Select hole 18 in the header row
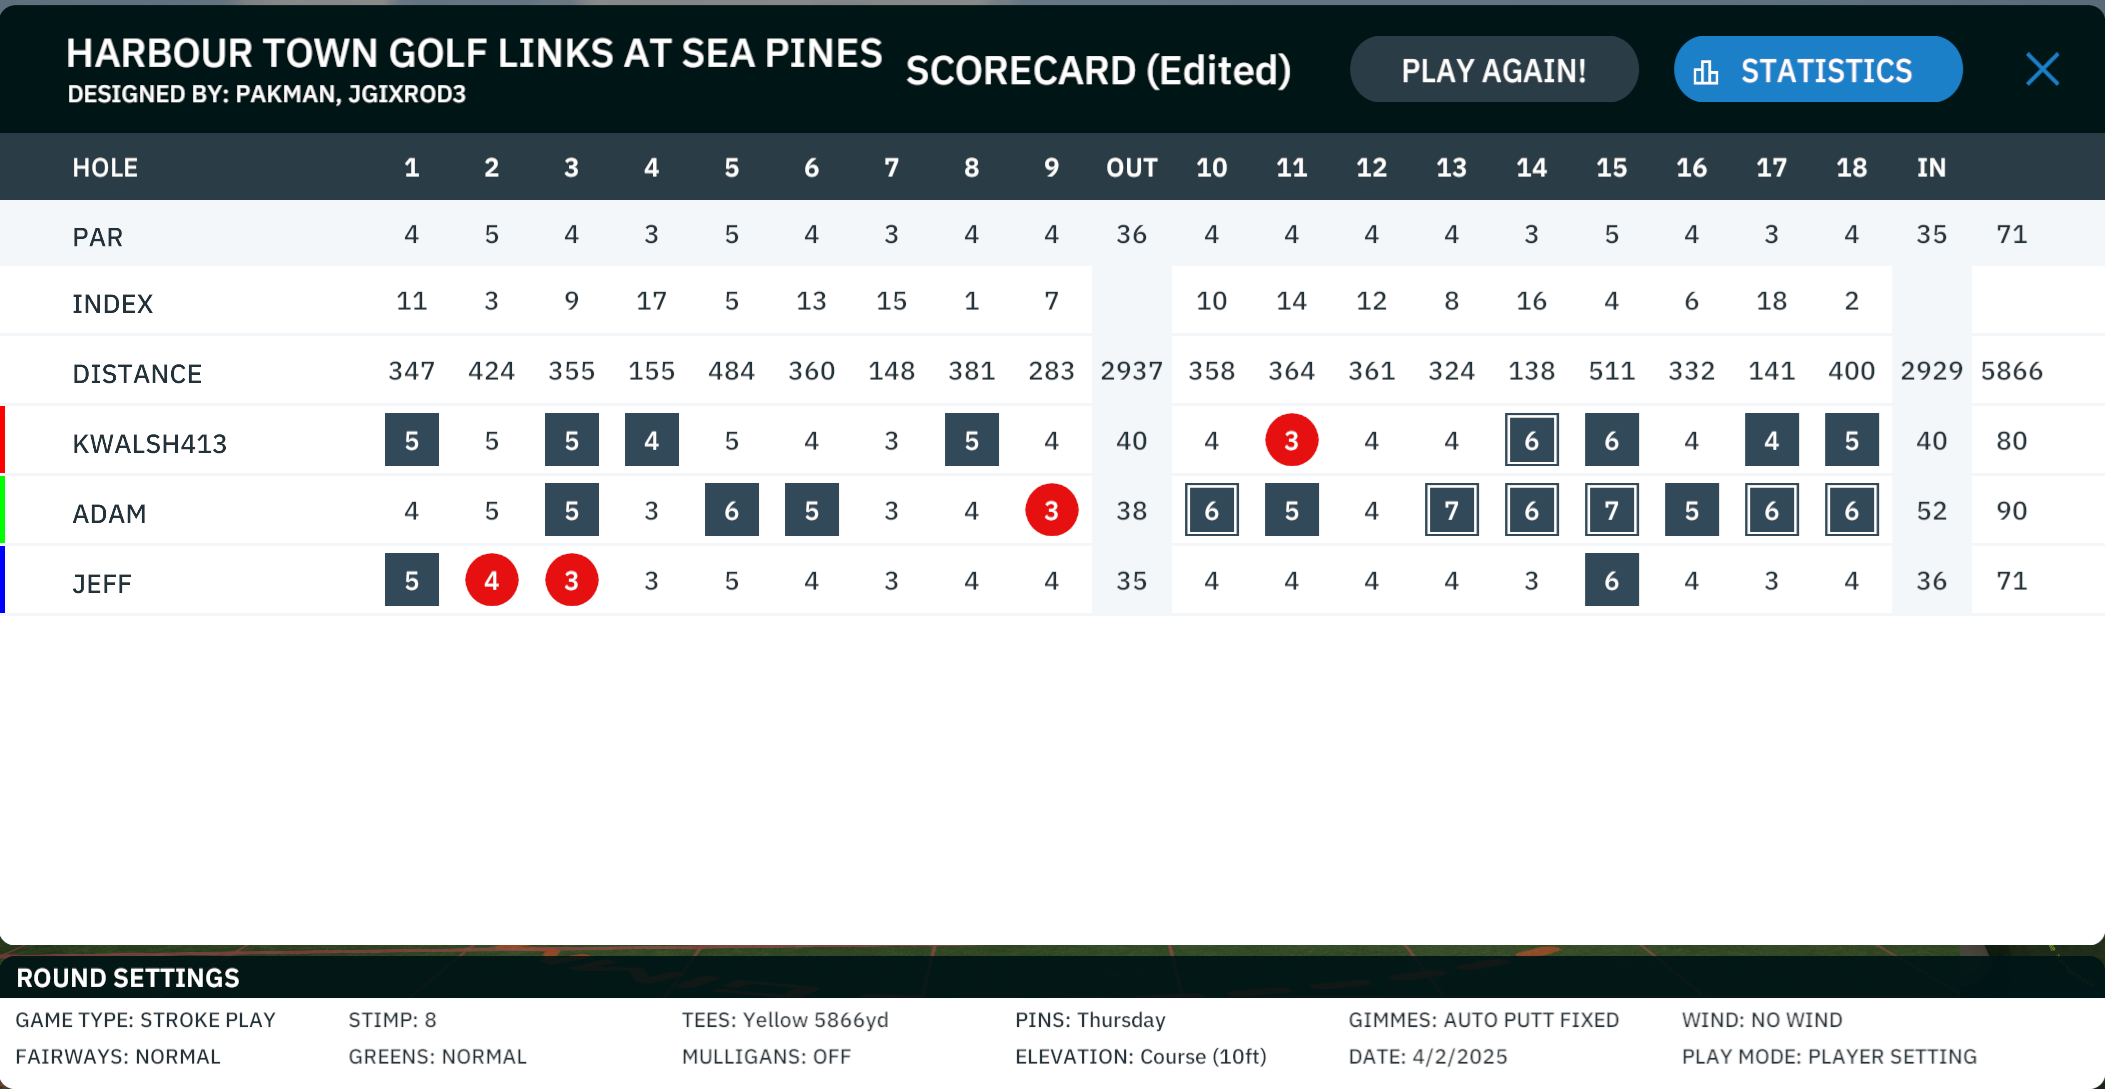 point(1852,168)
